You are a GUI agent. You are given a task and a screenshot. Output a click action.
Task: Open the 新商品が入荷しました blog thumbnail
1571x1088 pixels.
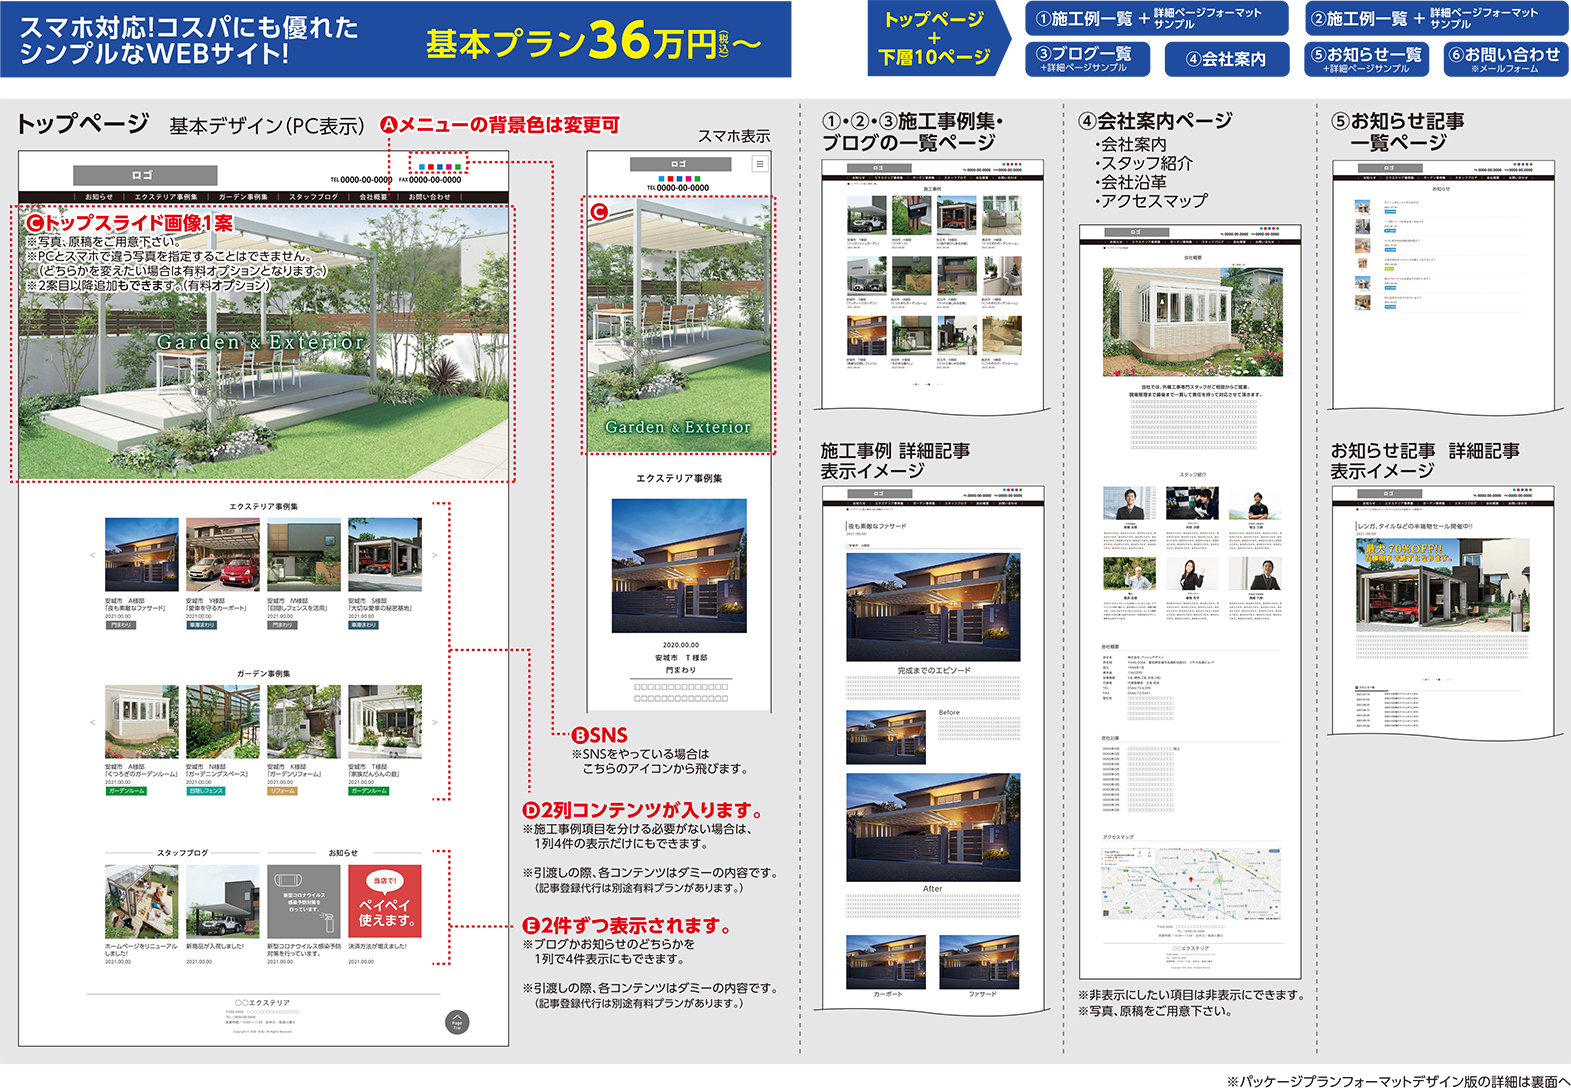[x=223, y=902]
